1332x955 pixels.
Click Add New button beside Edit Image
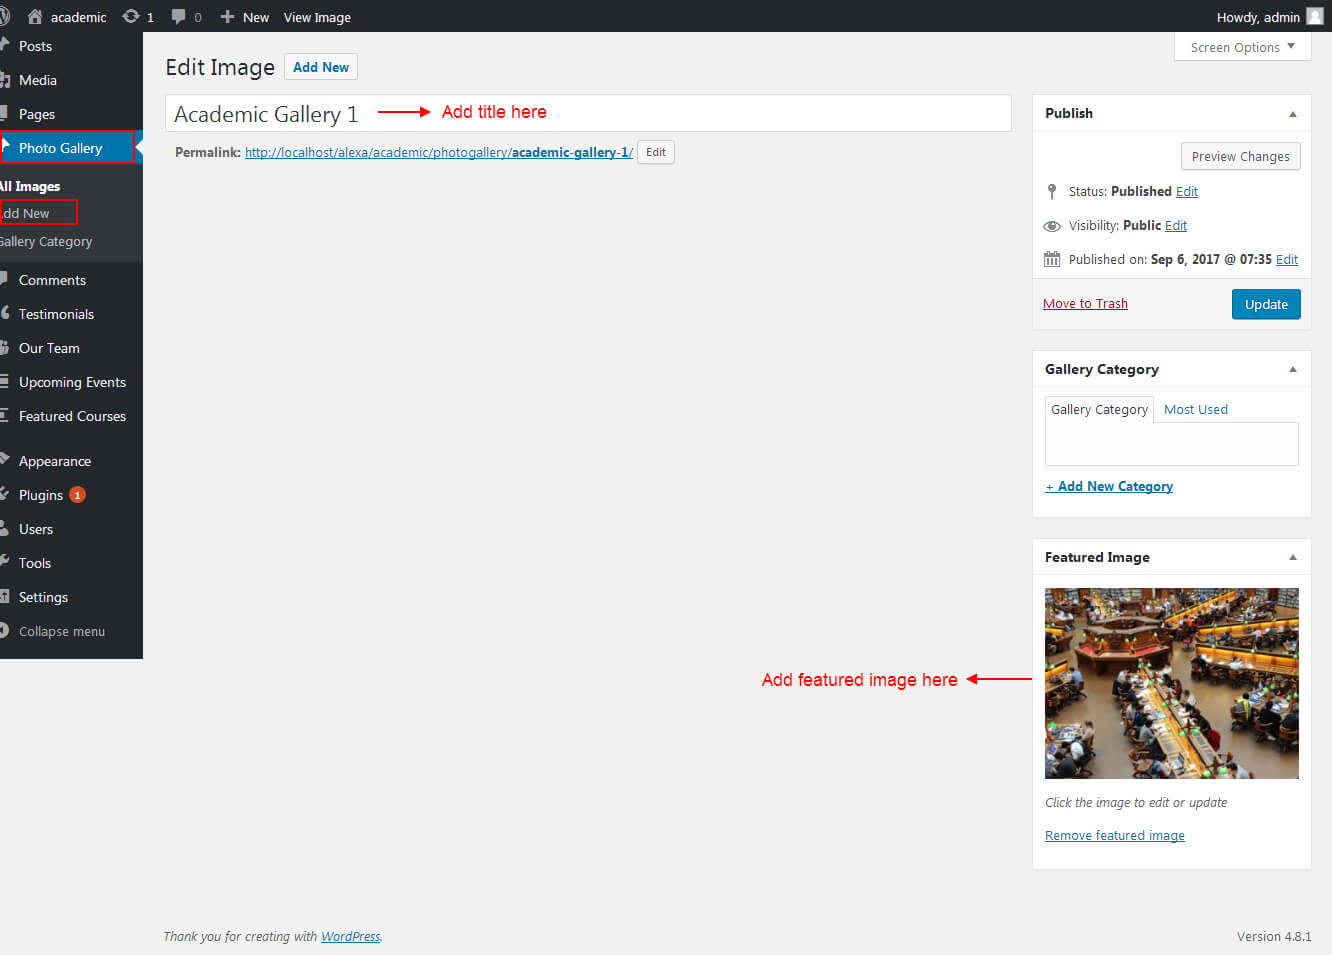click(x=321, y=67)
